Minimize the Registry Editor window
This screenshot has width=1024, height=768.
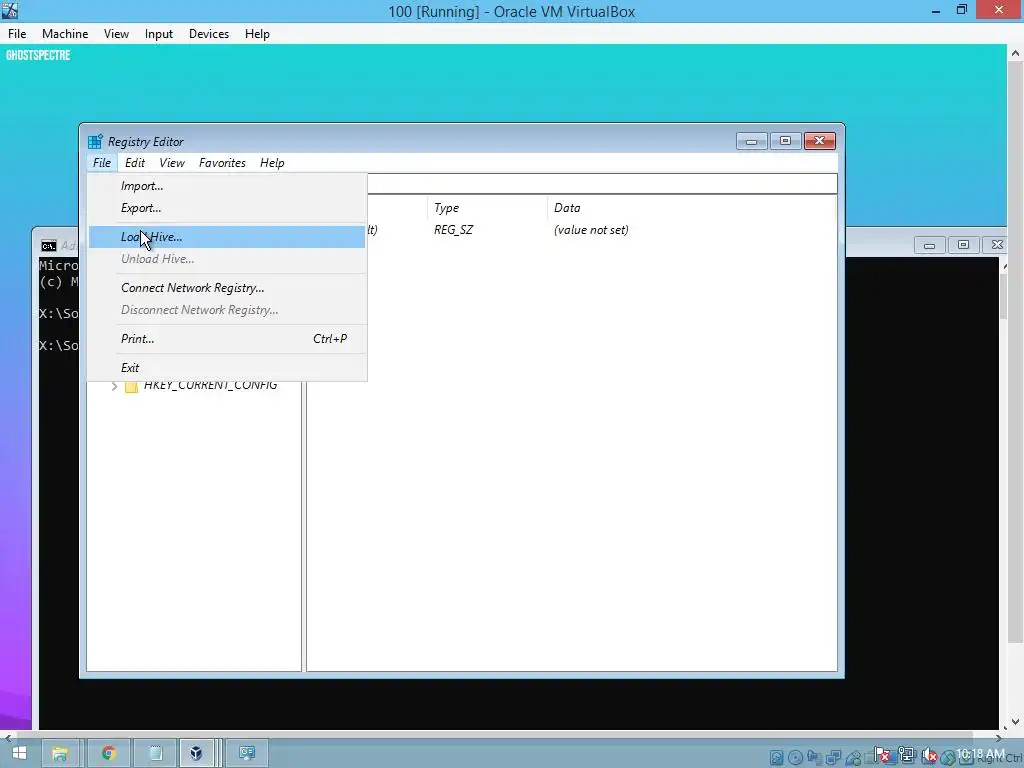tap(752, 141)
